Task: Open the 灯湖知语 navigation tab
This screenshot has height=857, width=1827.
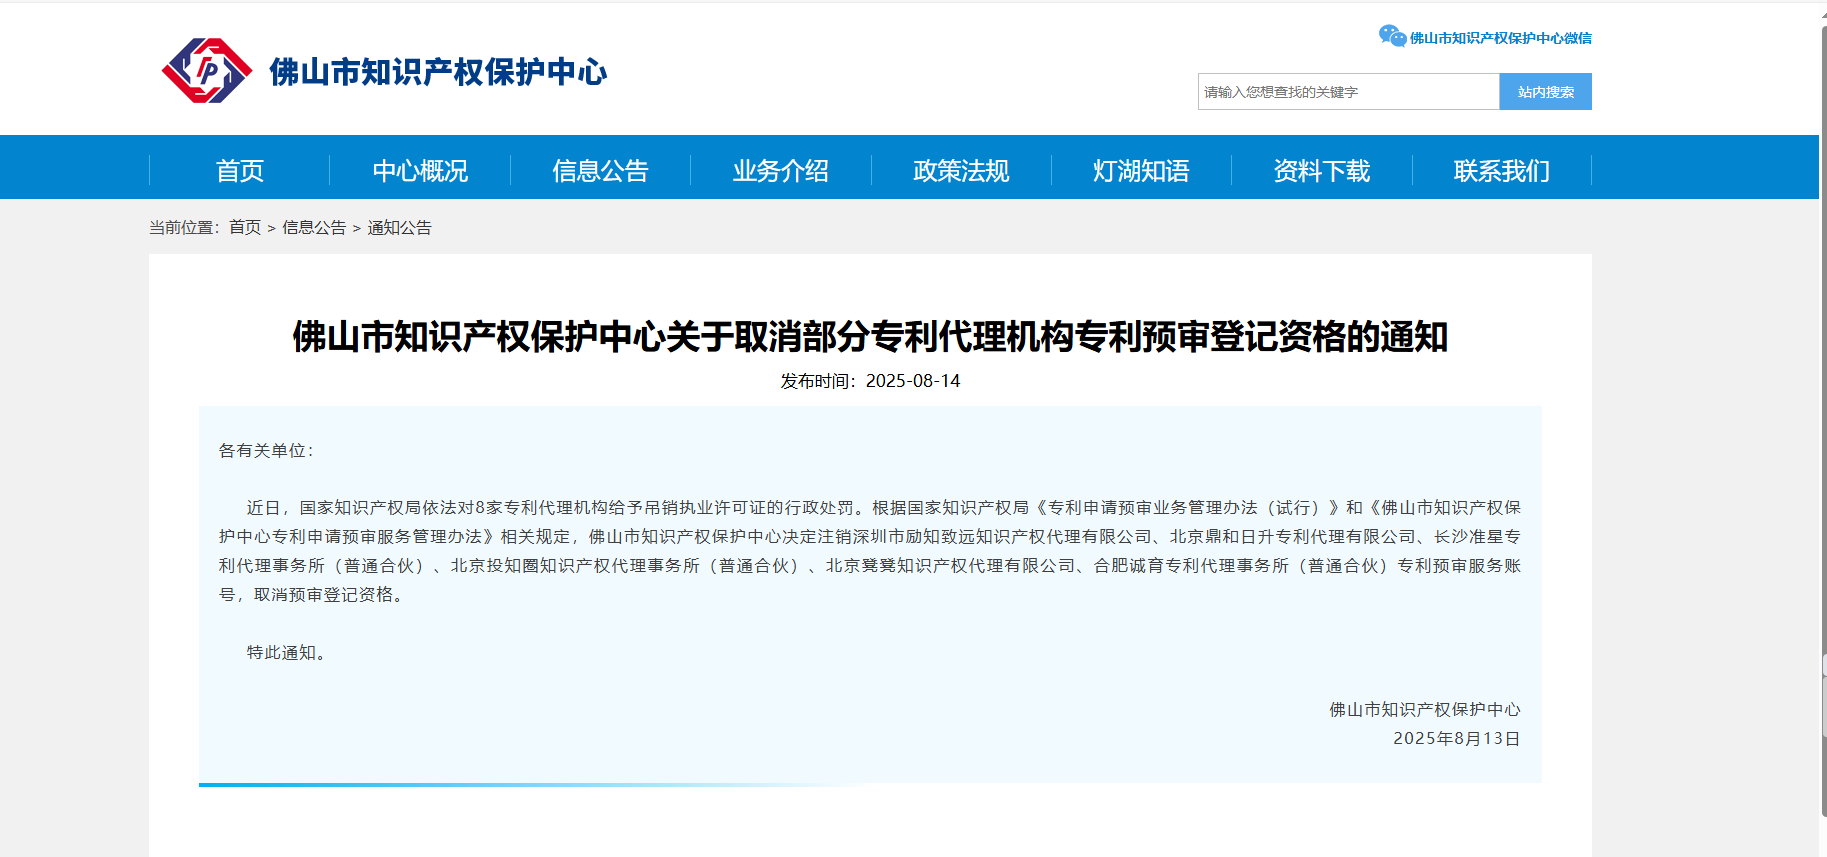Action: 1141,171
